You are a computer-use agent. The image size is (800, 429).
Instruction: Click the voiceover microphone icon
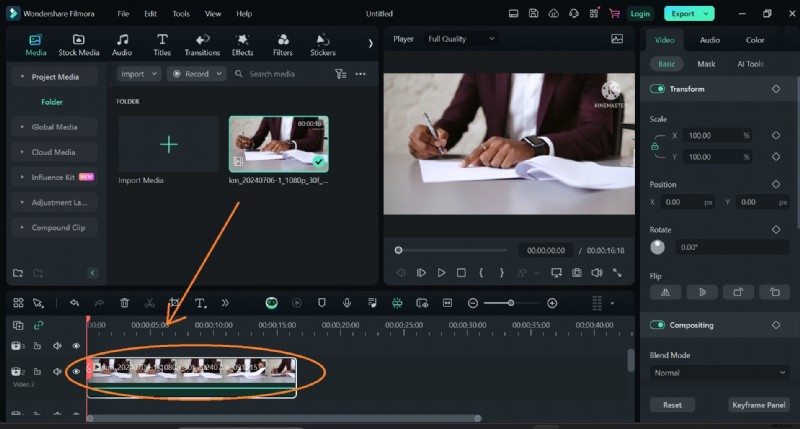click(x=347, y=303)
